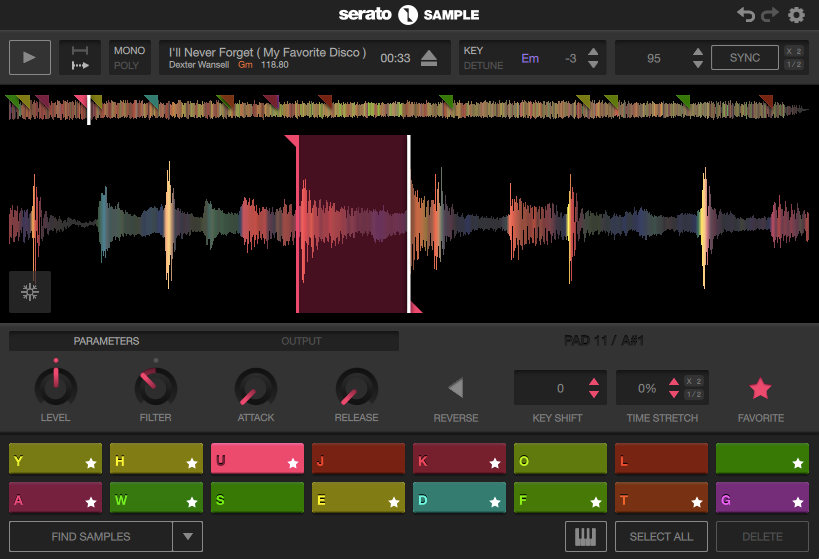Click the RELEASE knob
The width and height of the screenshot is (819, 559).
[356, 388]
